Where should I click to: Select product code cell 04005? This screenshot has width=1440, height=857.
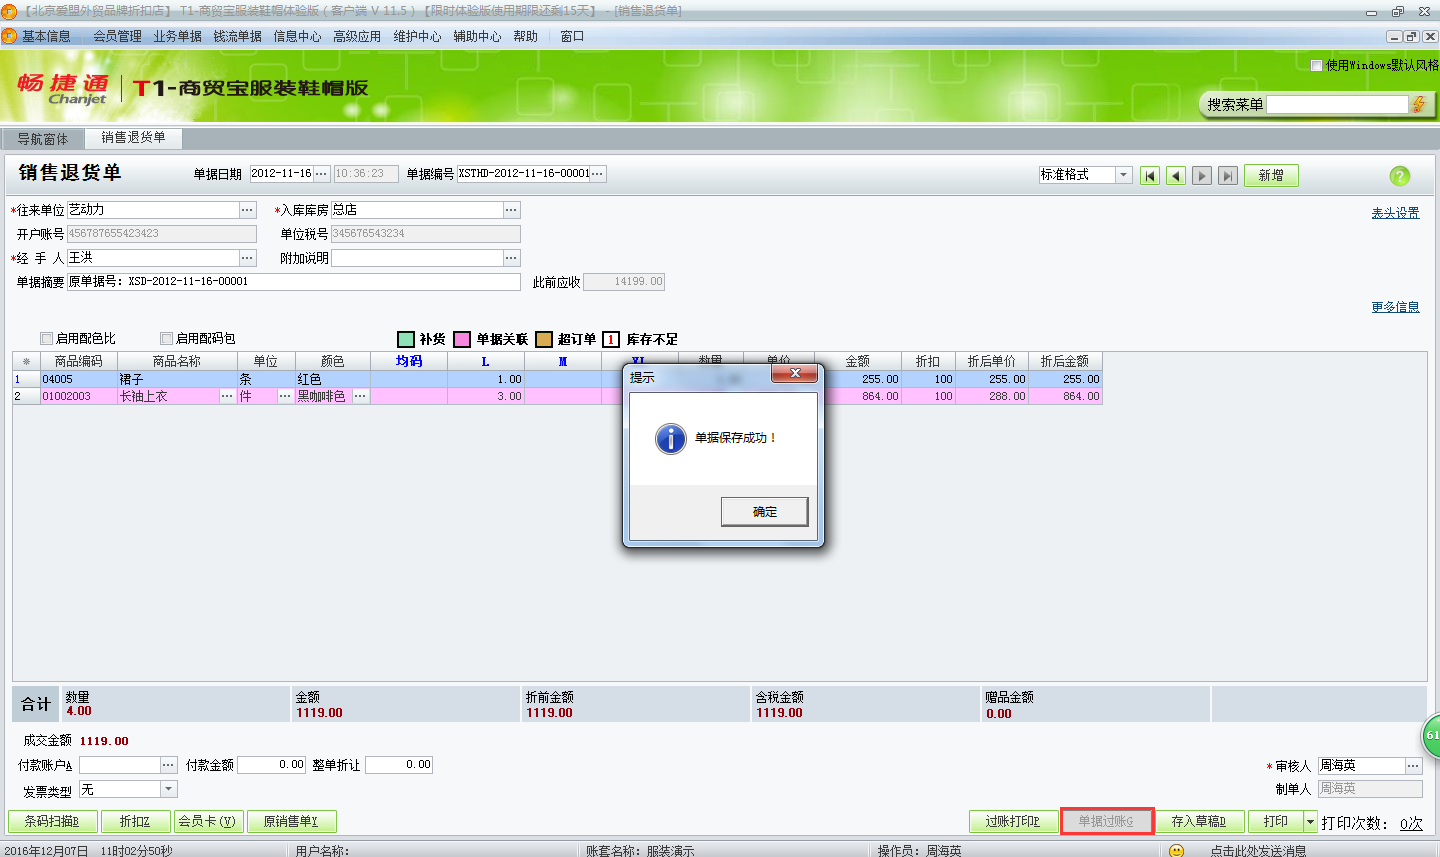click(79, 379)
